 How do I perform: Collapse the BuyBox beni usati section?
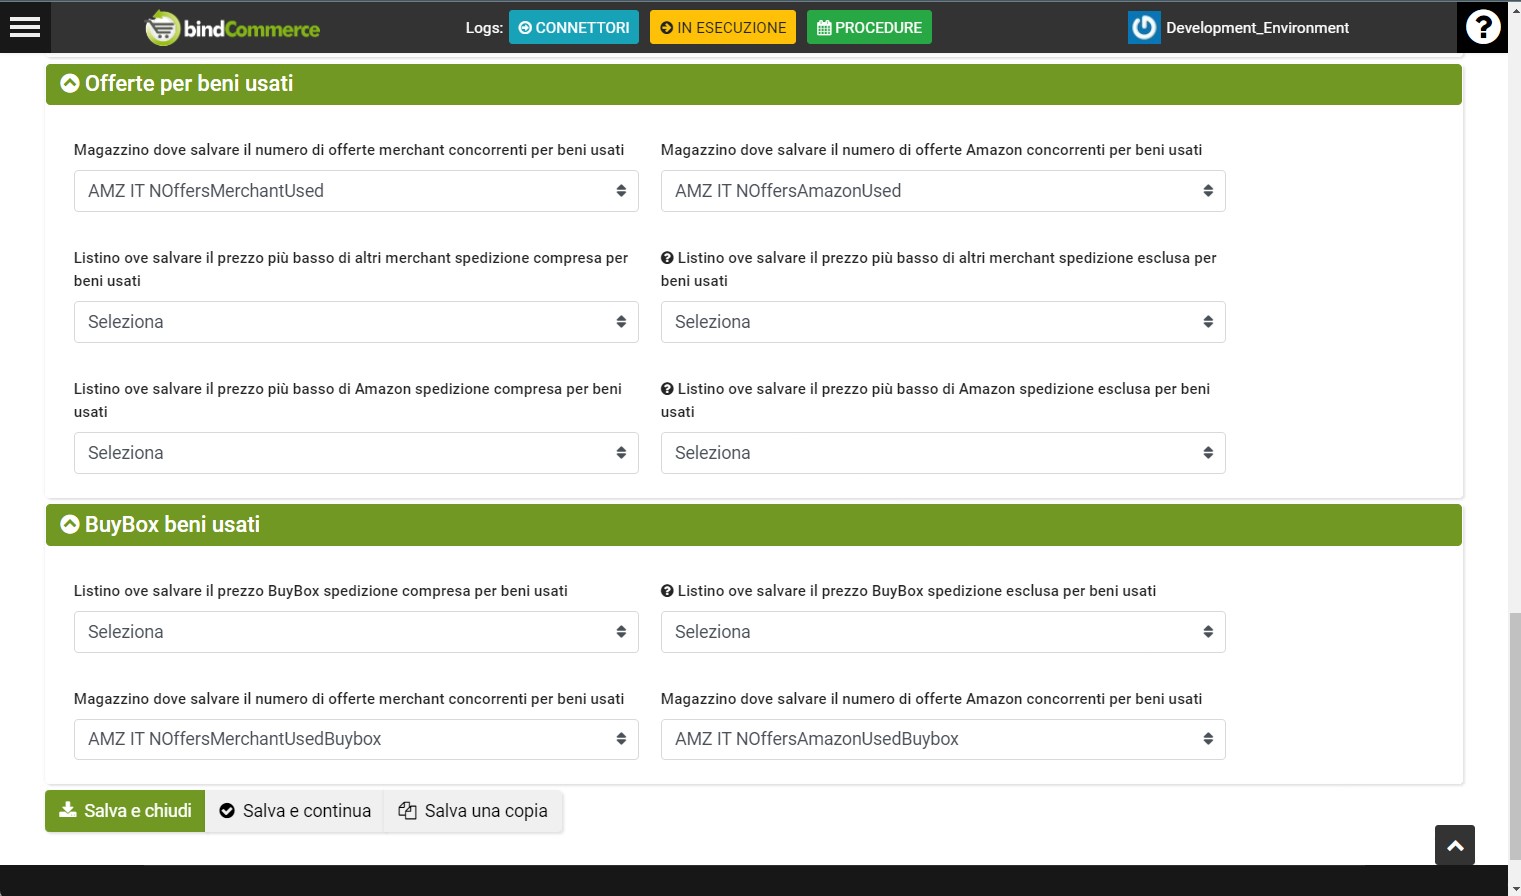[69, 524]
